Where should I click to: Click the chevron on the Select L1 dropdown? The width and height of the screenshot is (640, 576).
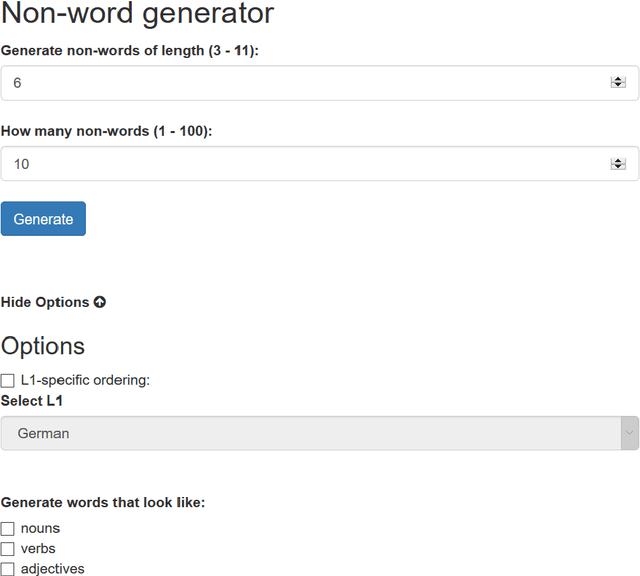(629, 434)
